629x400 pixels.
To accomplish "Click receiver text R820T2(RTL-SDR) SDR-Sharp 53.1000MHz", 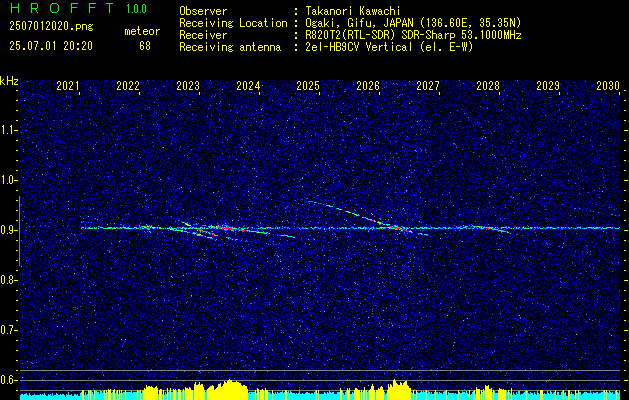I will (x=414, y=35).
